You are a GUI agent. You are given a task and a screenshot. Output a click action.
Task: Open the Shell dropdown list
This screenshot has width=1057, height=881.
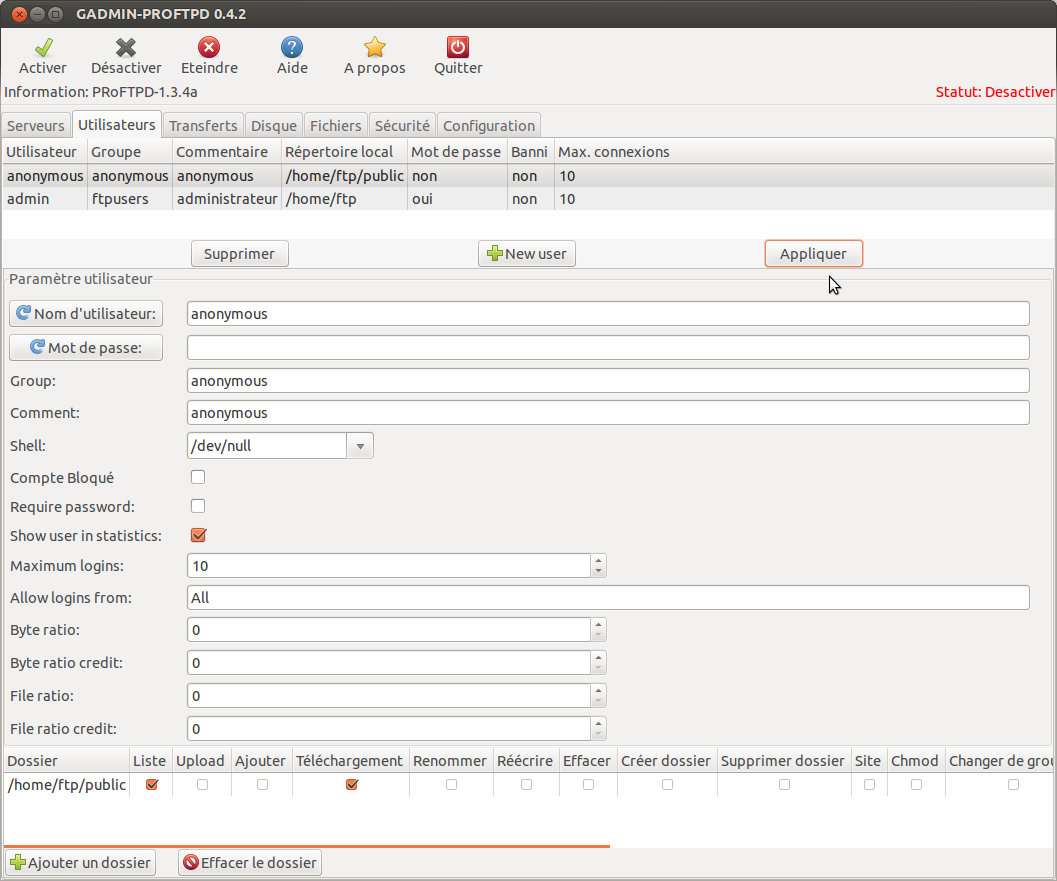[x=360, y=446]
